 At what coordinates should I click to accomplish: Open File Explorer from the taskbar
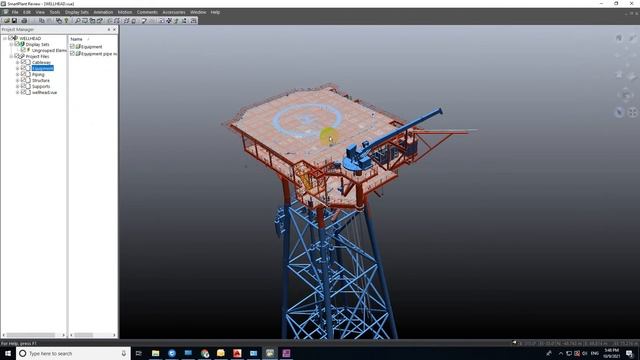[156, 353]
